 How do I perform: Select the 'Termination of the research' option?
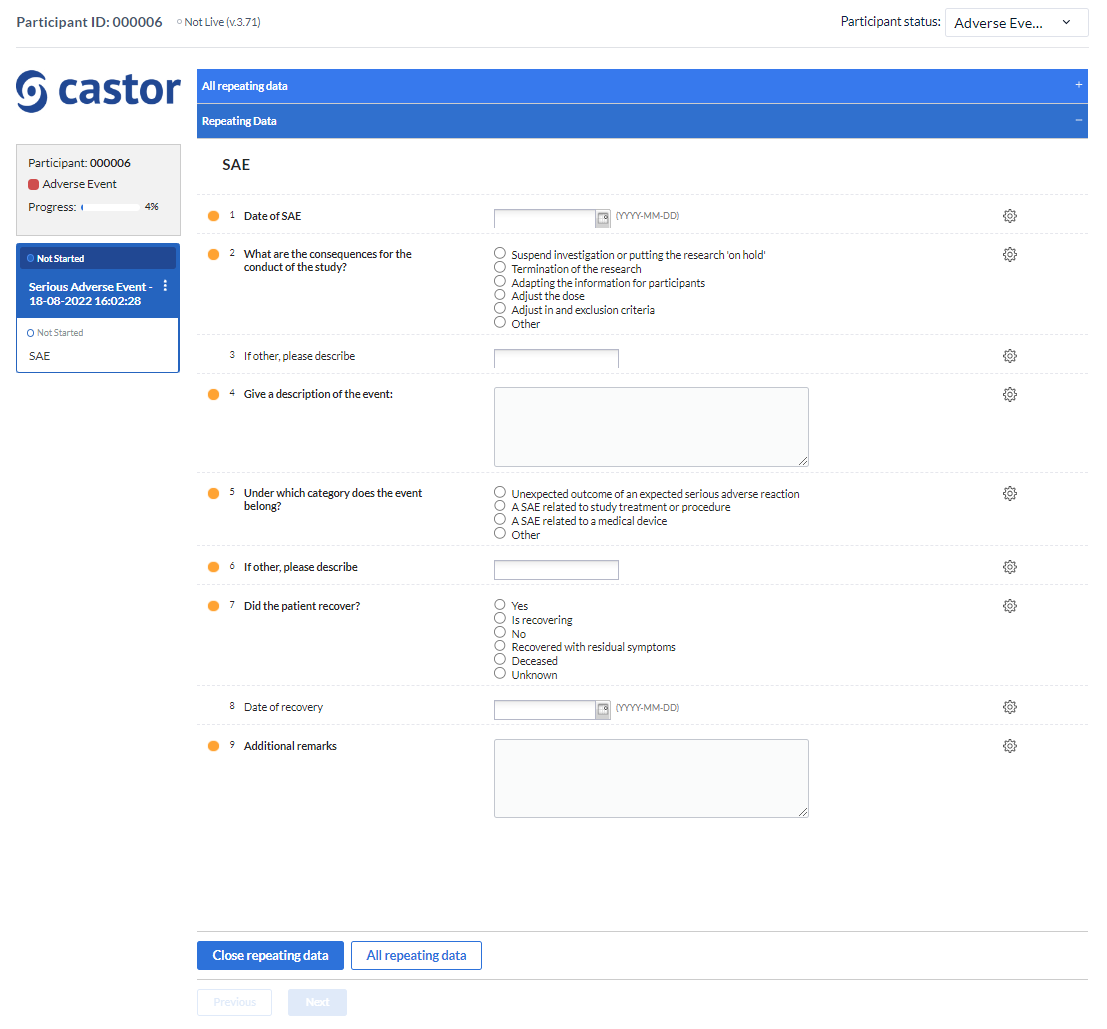point(499,267)
